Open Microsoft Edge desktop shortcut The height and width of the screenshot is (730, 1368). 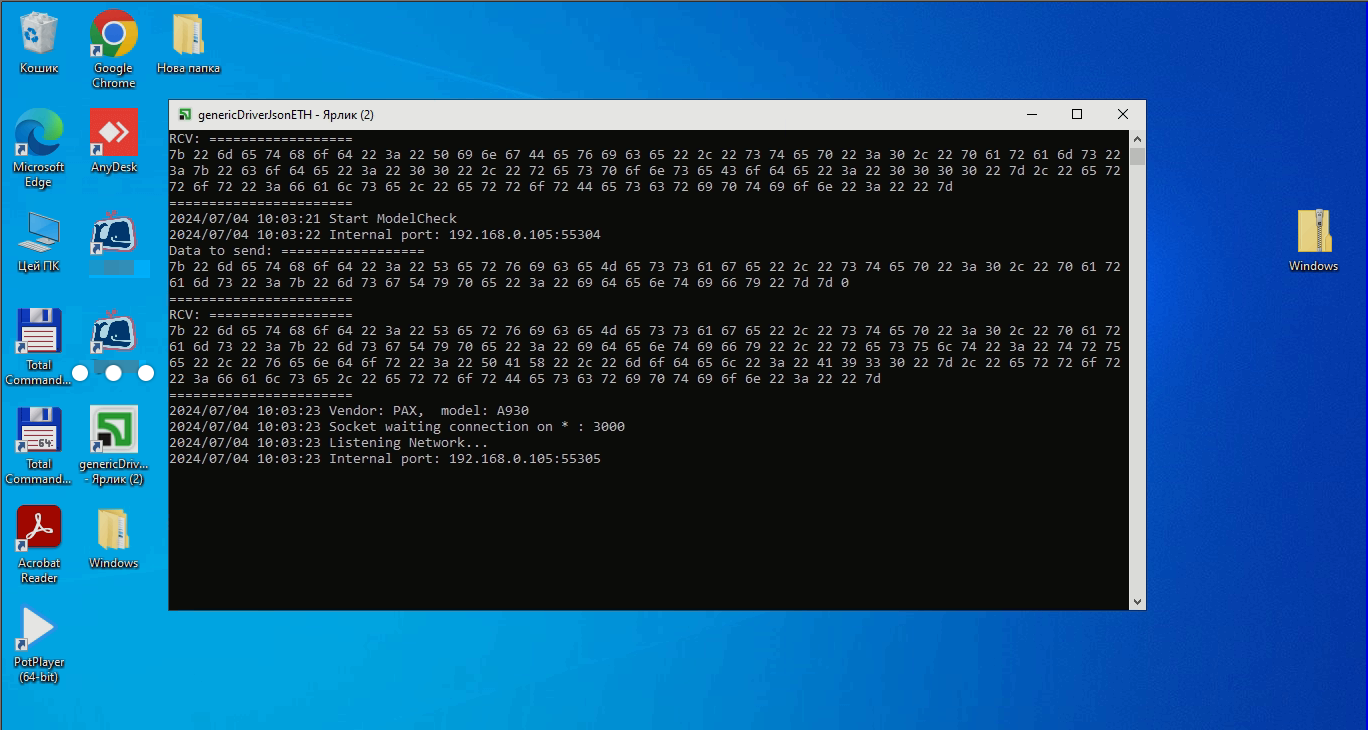click(39, 134)
